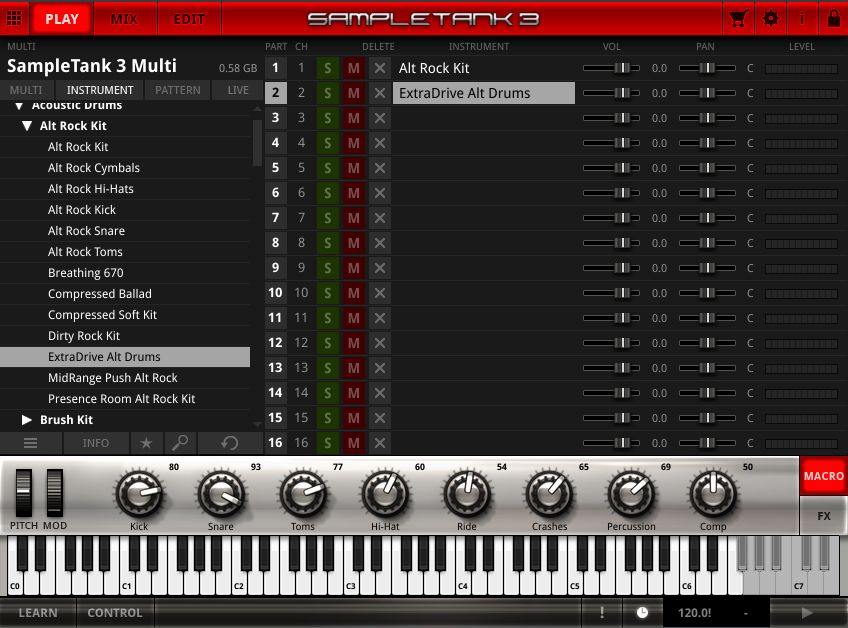This screenshot has height=628, width=848.
Task: Switch to PLAY mode
Action: click(62, 19)
